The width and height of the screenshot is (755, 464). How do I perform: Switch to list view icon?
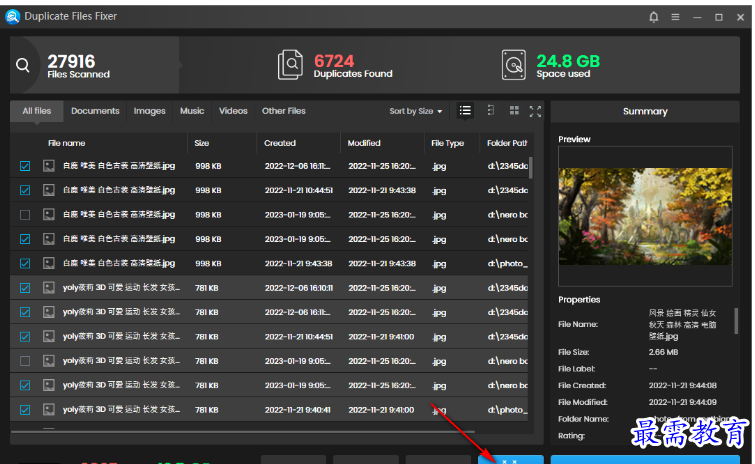(465, 111)
